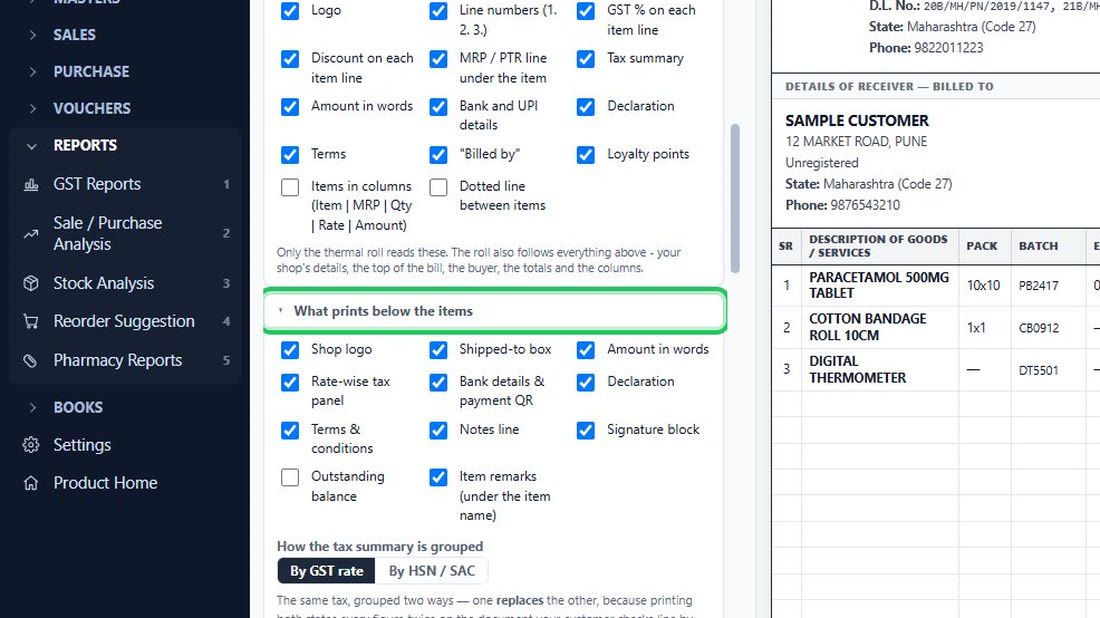Click SAMPLE CUSTOMER name in preview
Viewport: 1100px width, 618px height.
[x=857, y=121]
